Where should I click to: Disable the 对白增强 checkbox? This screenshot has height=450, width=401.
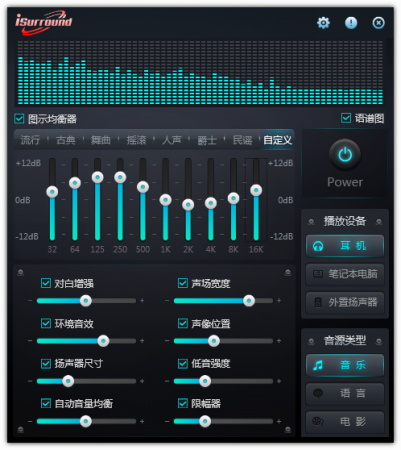point(46,283)
